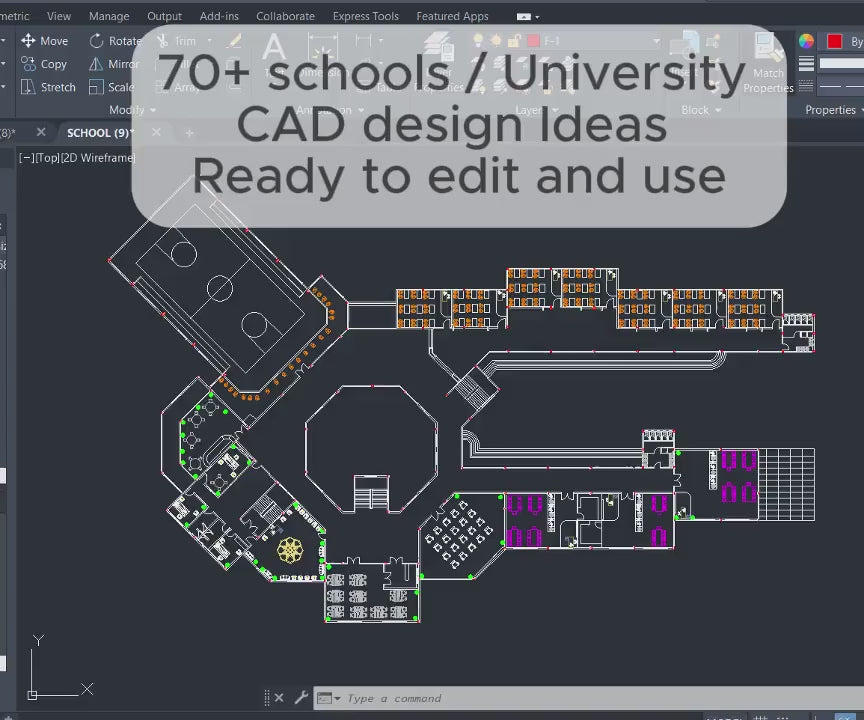The image size is (864, 720).
Task: Select the Trim tool
Action: click(x=176, y=41)
